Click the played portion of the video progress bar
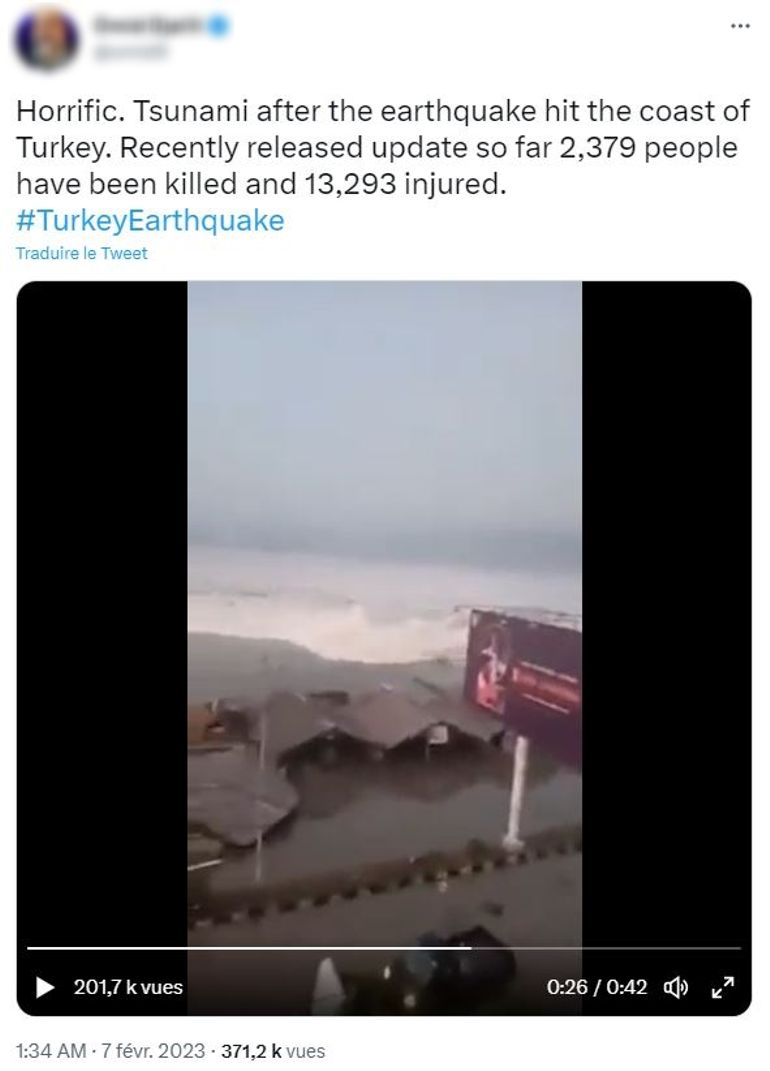Viewport: 770px width, 1071px height. point(249,948)
